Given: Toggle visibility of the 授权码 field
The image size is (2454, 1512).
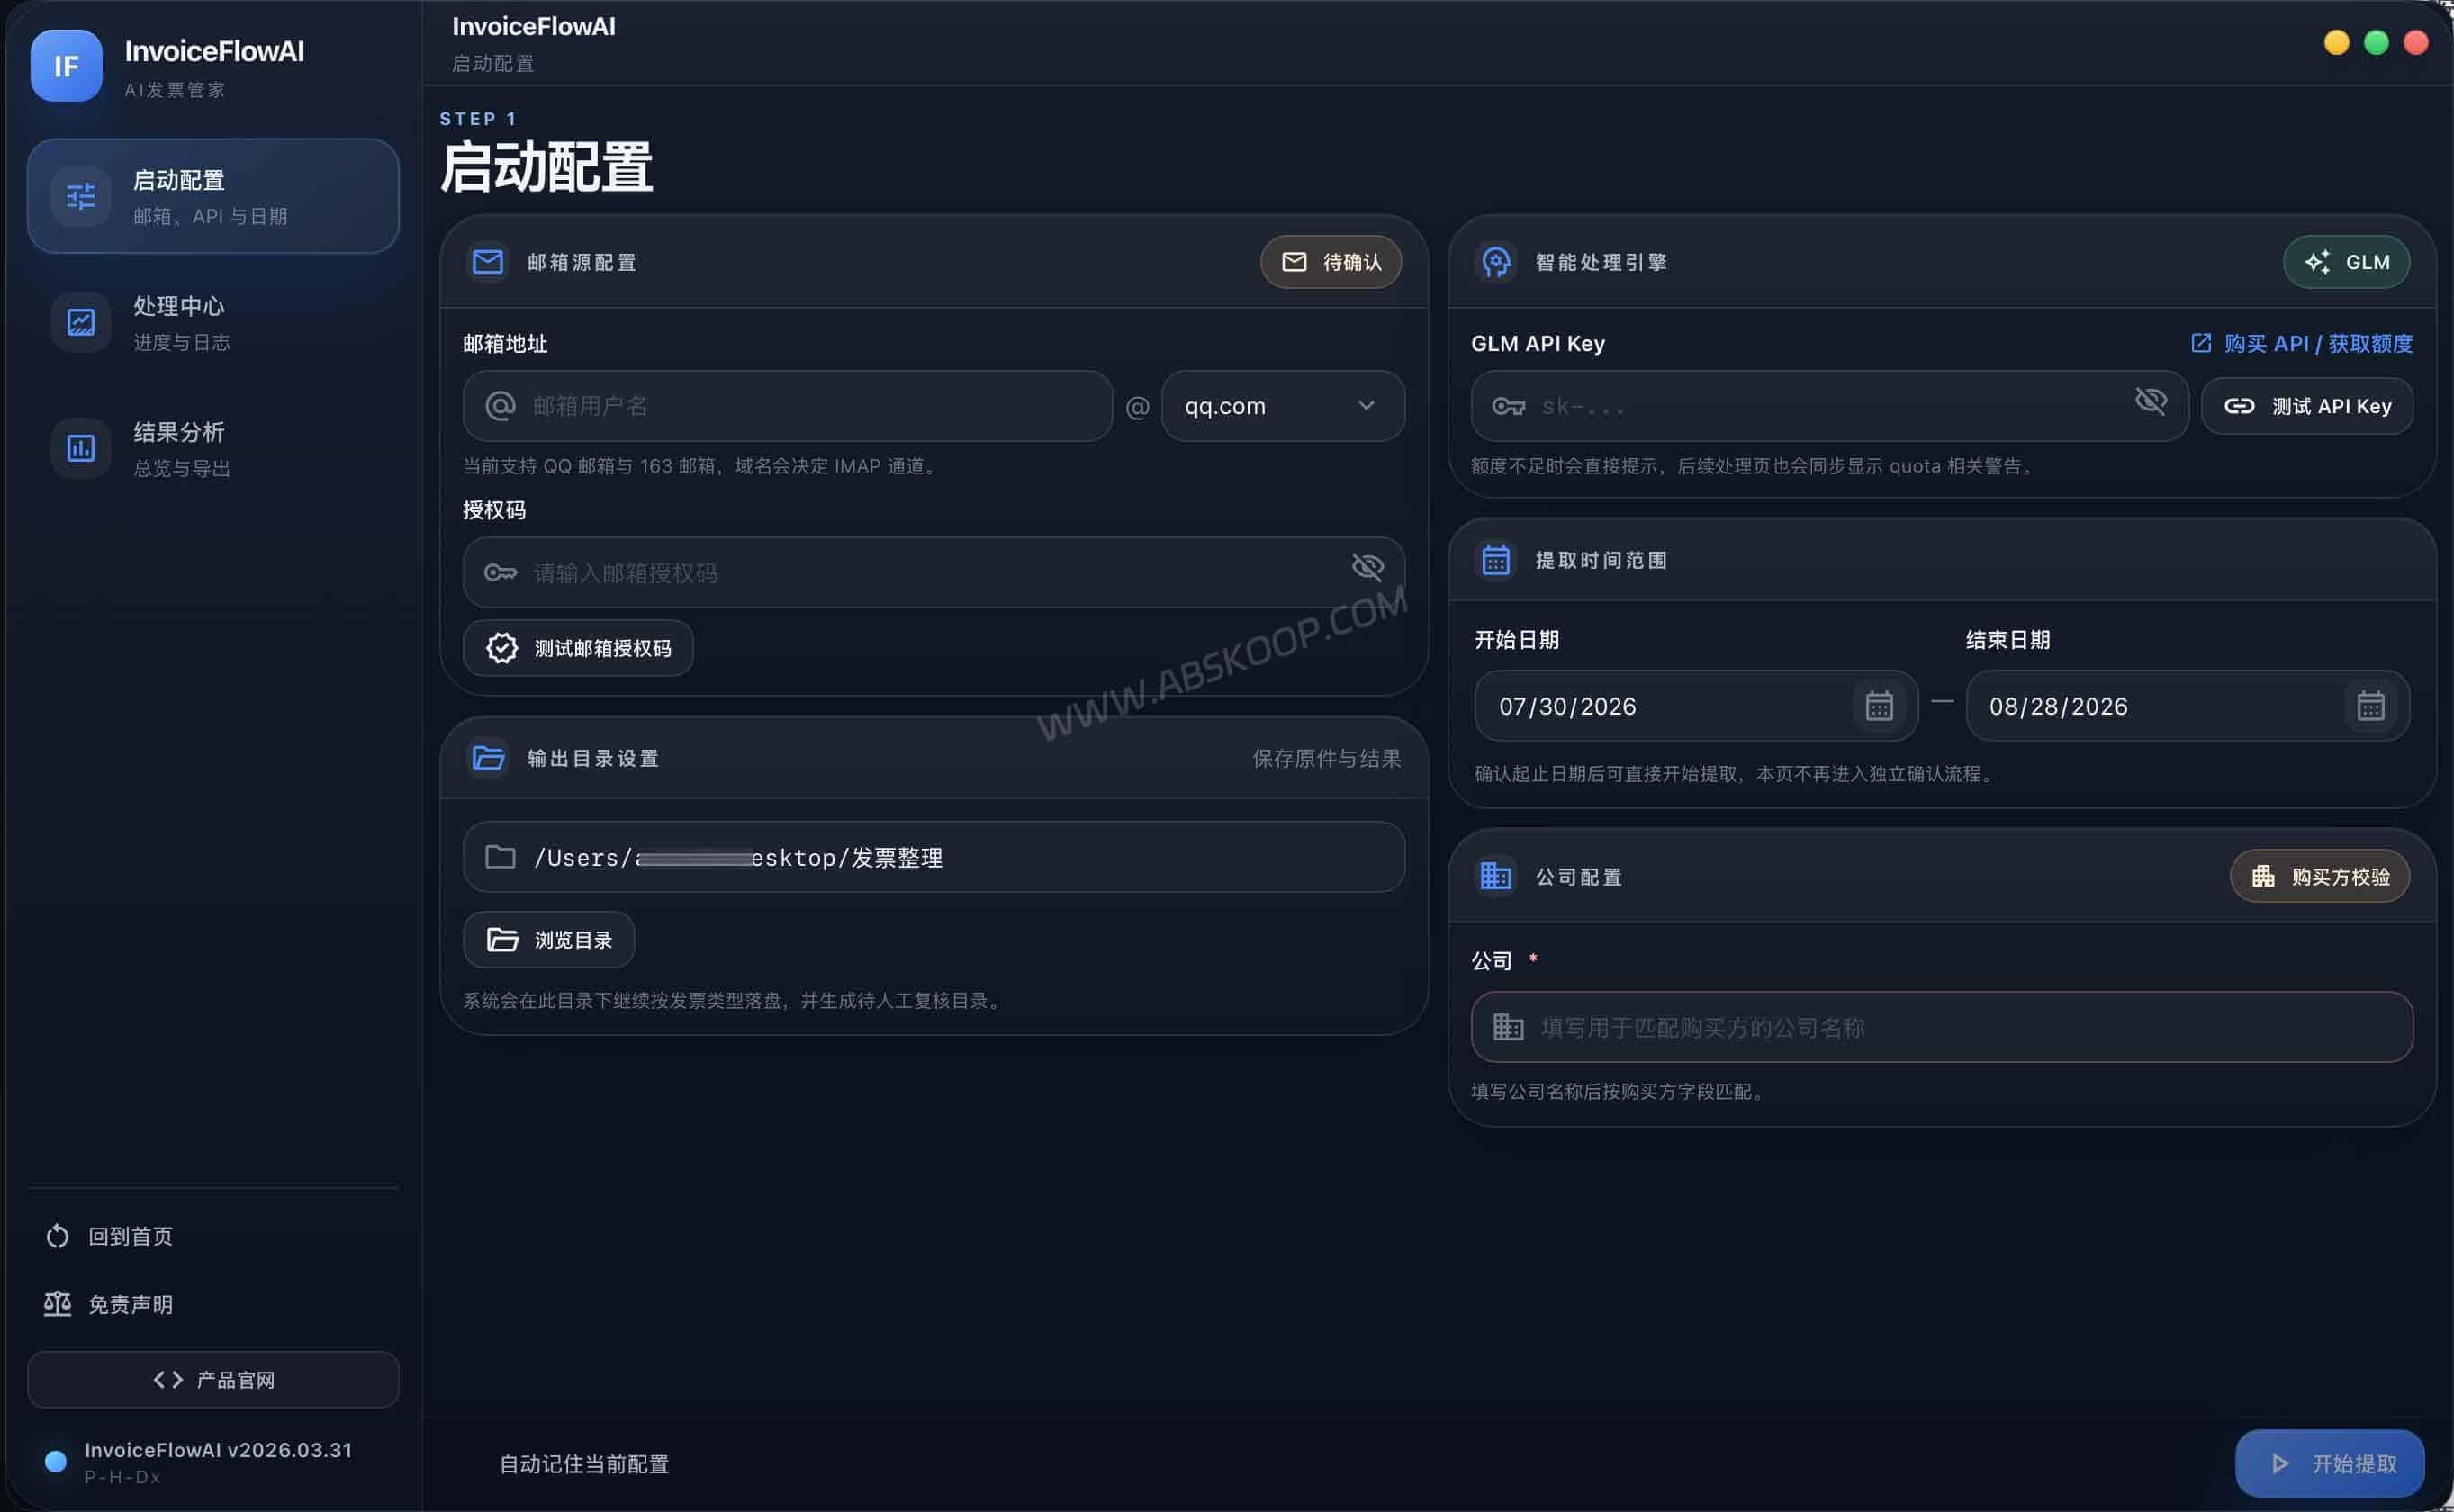Looking at the screenshot, I should click(x=1368, y=567).
